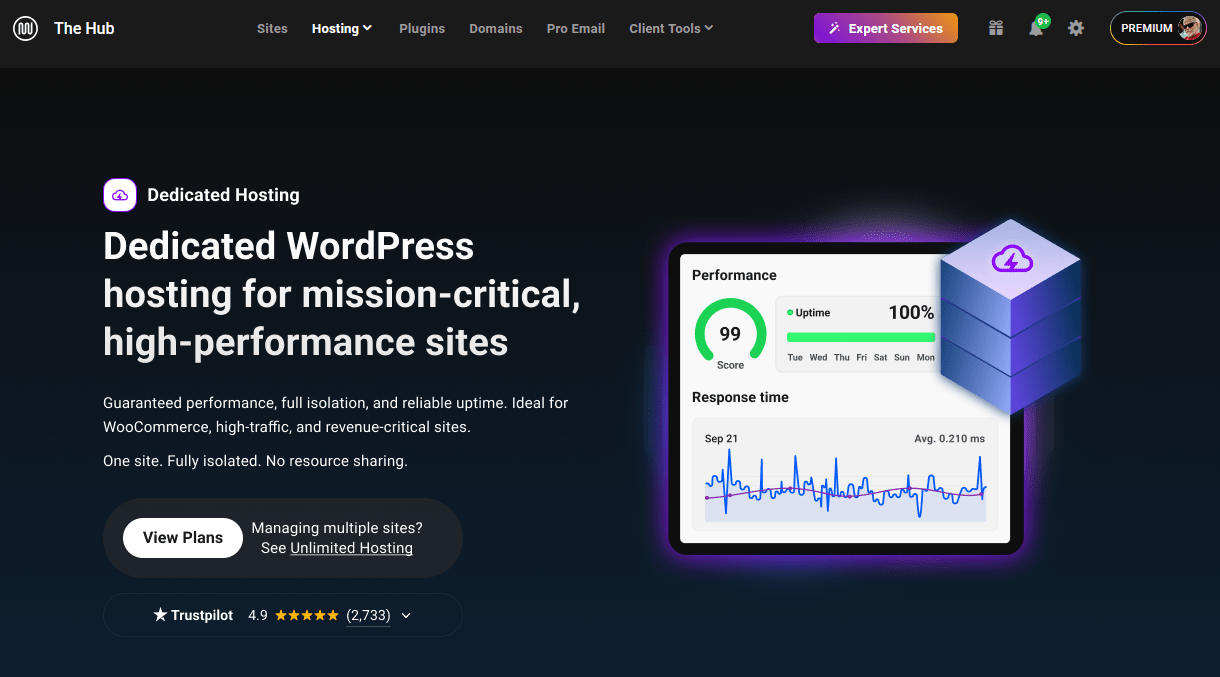Go to the Plugins menu item
The width and height of the screenshot is (1220, 677).
422,28
